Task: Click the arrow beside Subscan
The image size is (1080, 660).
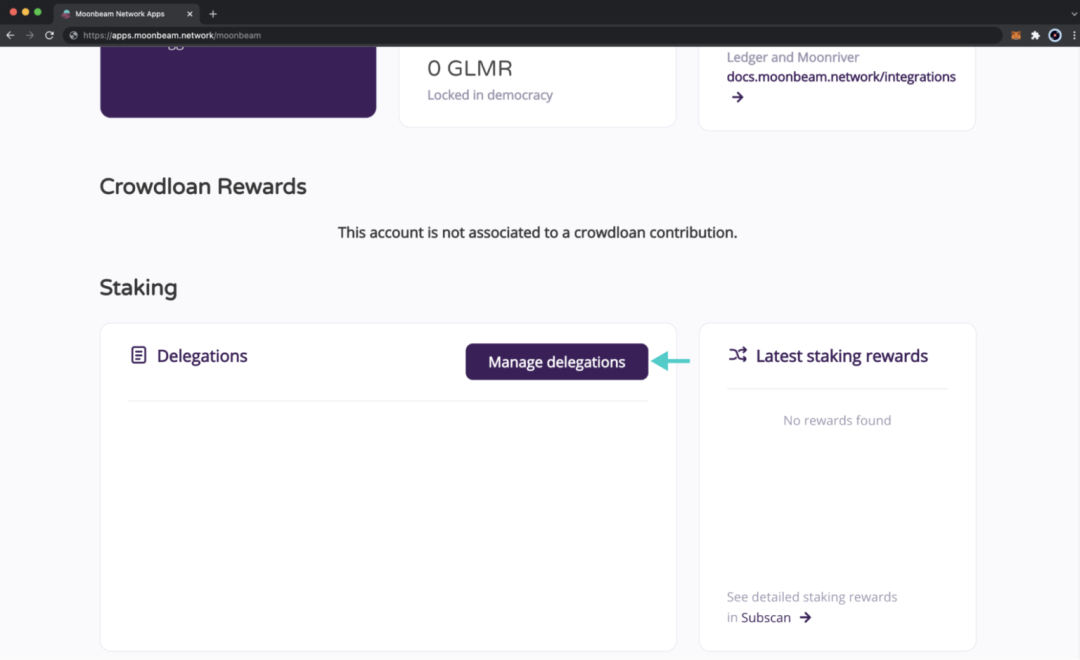Action: click(805, 617)
